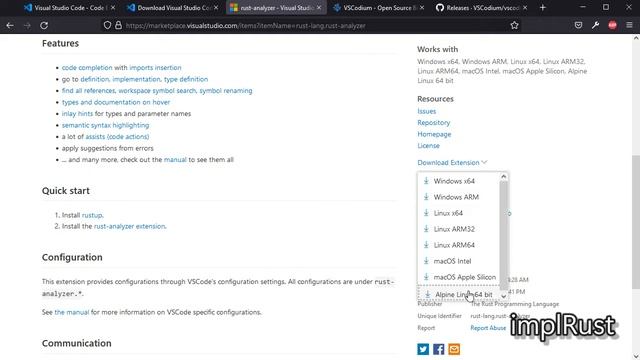Share extension via email icon
The image size is (640, 360).
click(454, 349)
